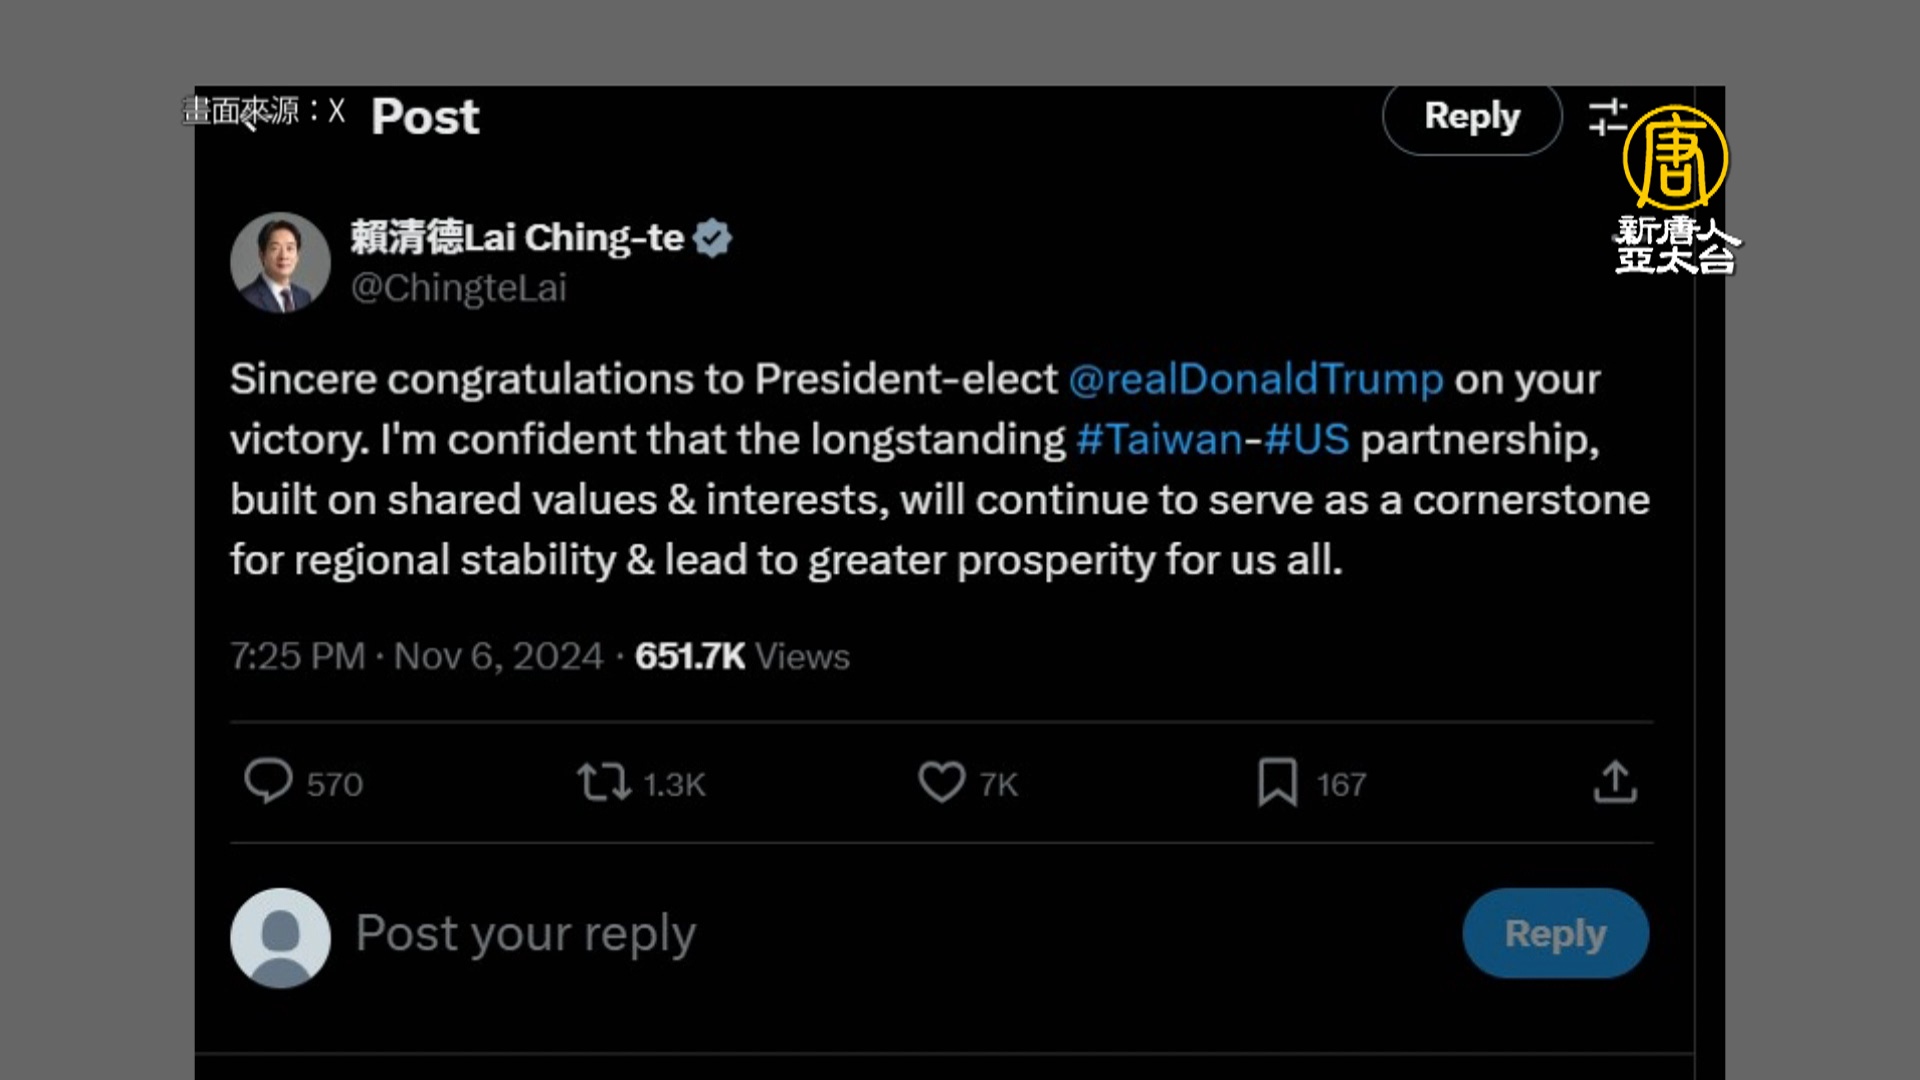Click the Lai Ching-te display name

(x=516, y=238)
